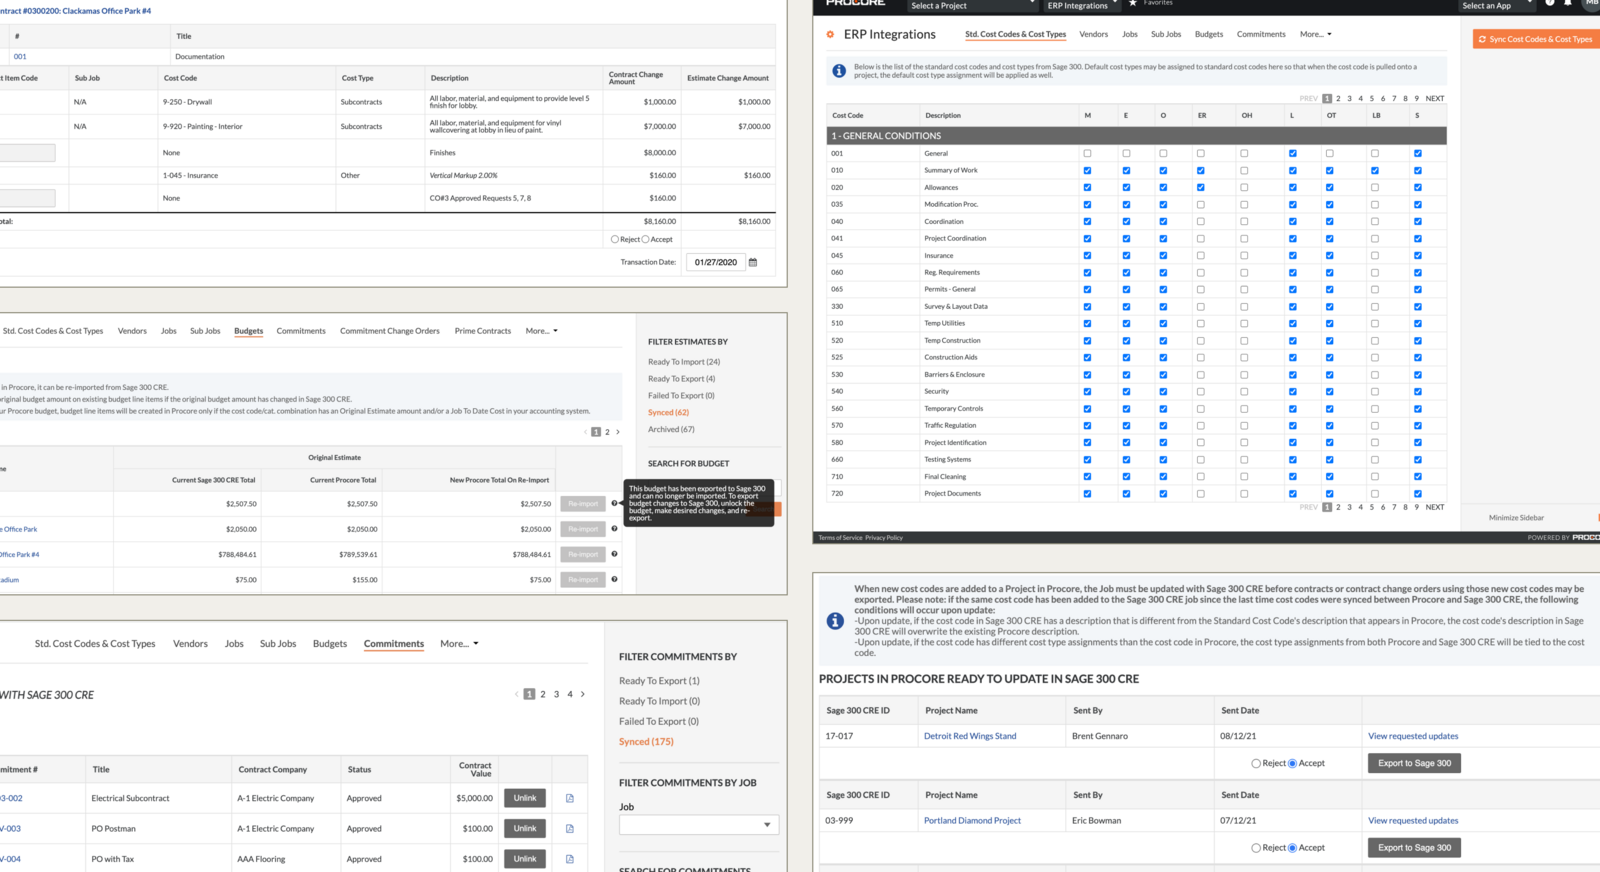This screenshot has width=1600, height=872.
Task: Click the orange gear icon beside ERP Integrations
Action: point(830,35)
